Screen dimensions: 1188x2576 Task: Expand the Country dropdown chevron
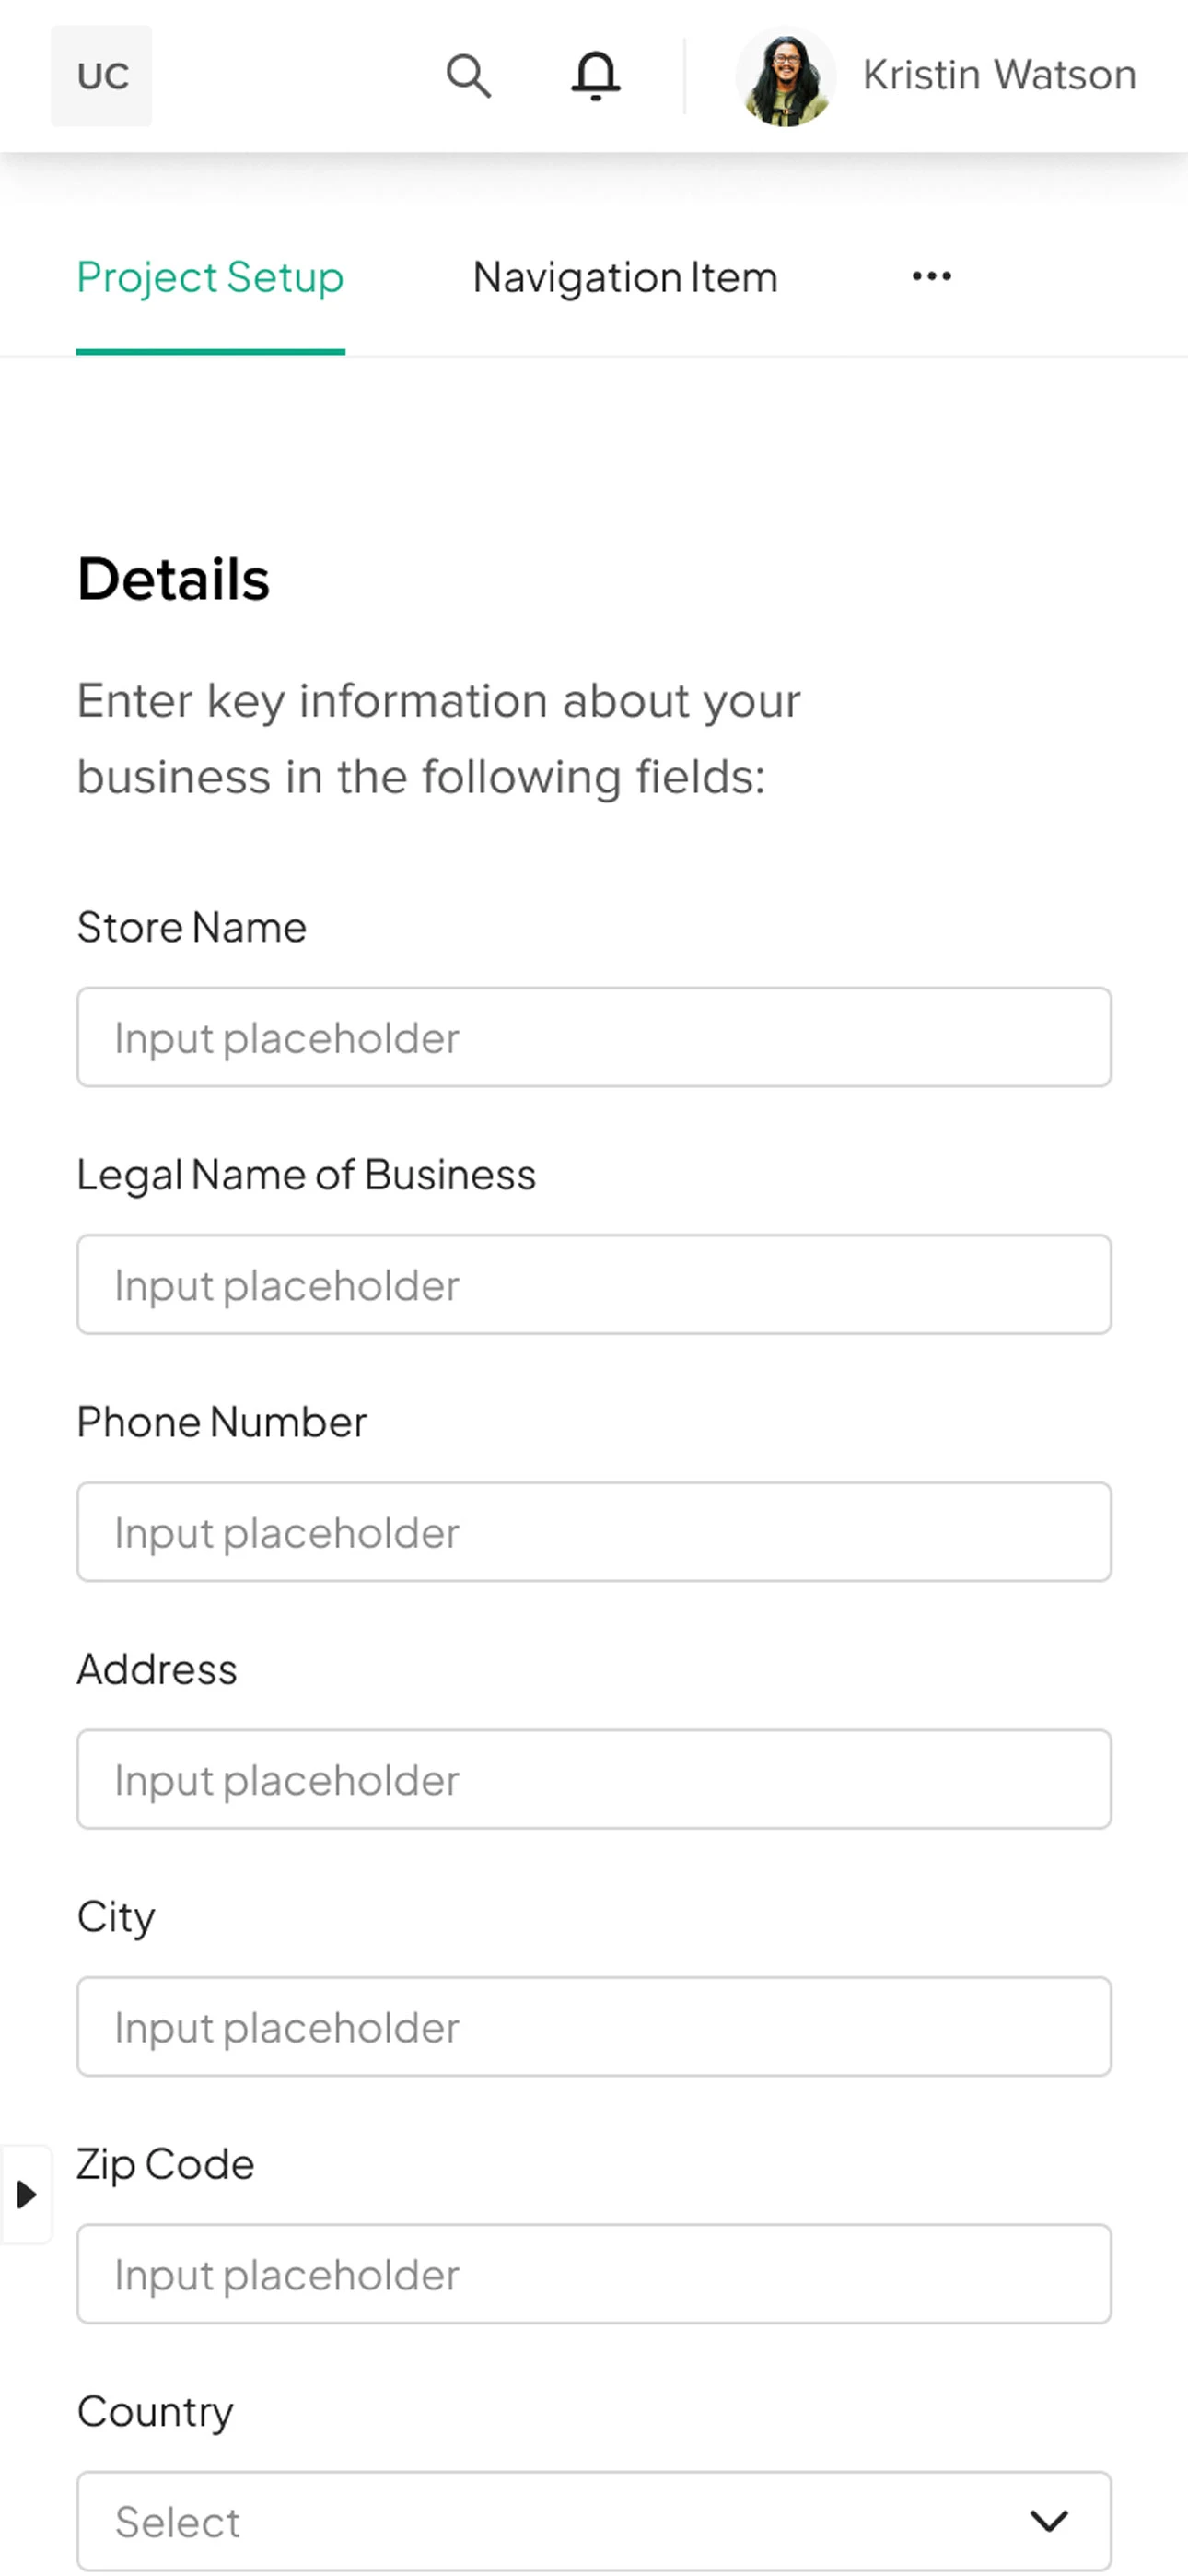click(1048, 2520)
